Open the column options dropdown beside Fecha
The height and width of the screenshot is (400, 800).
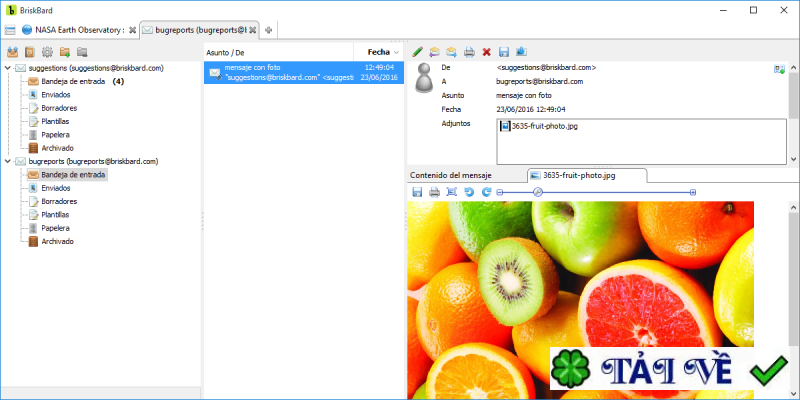pos(396,52)
